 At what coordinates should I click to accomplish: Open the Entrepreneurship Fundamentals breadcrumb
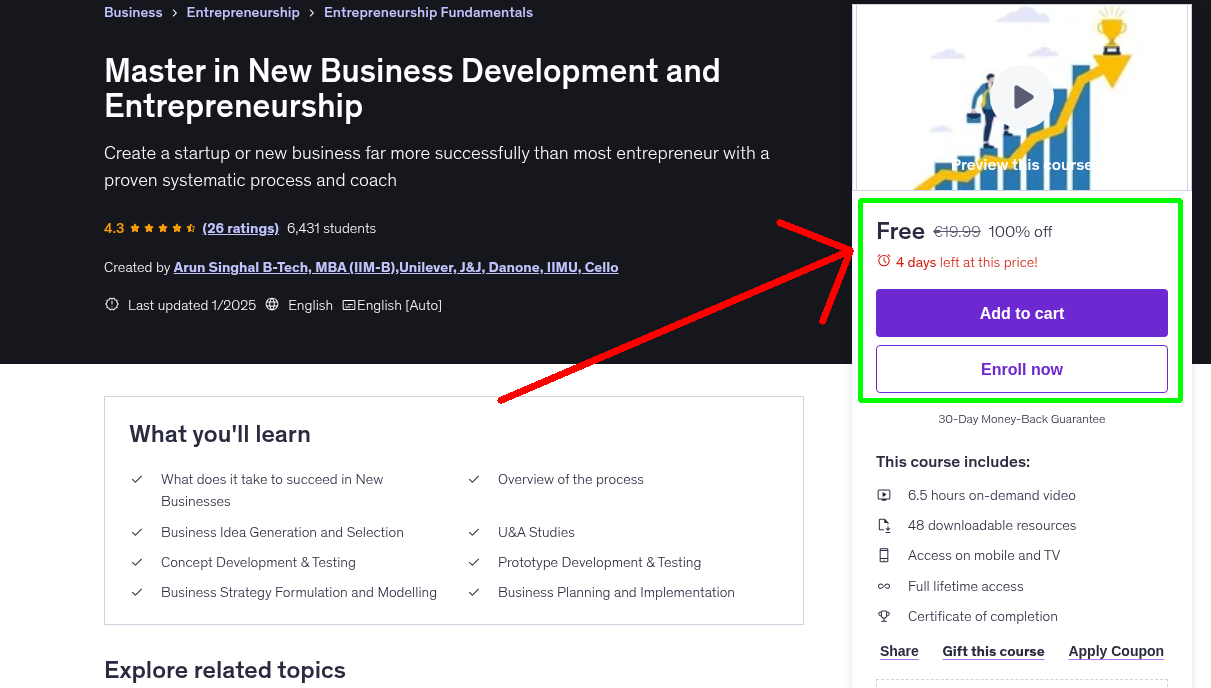tap(428, 12)
